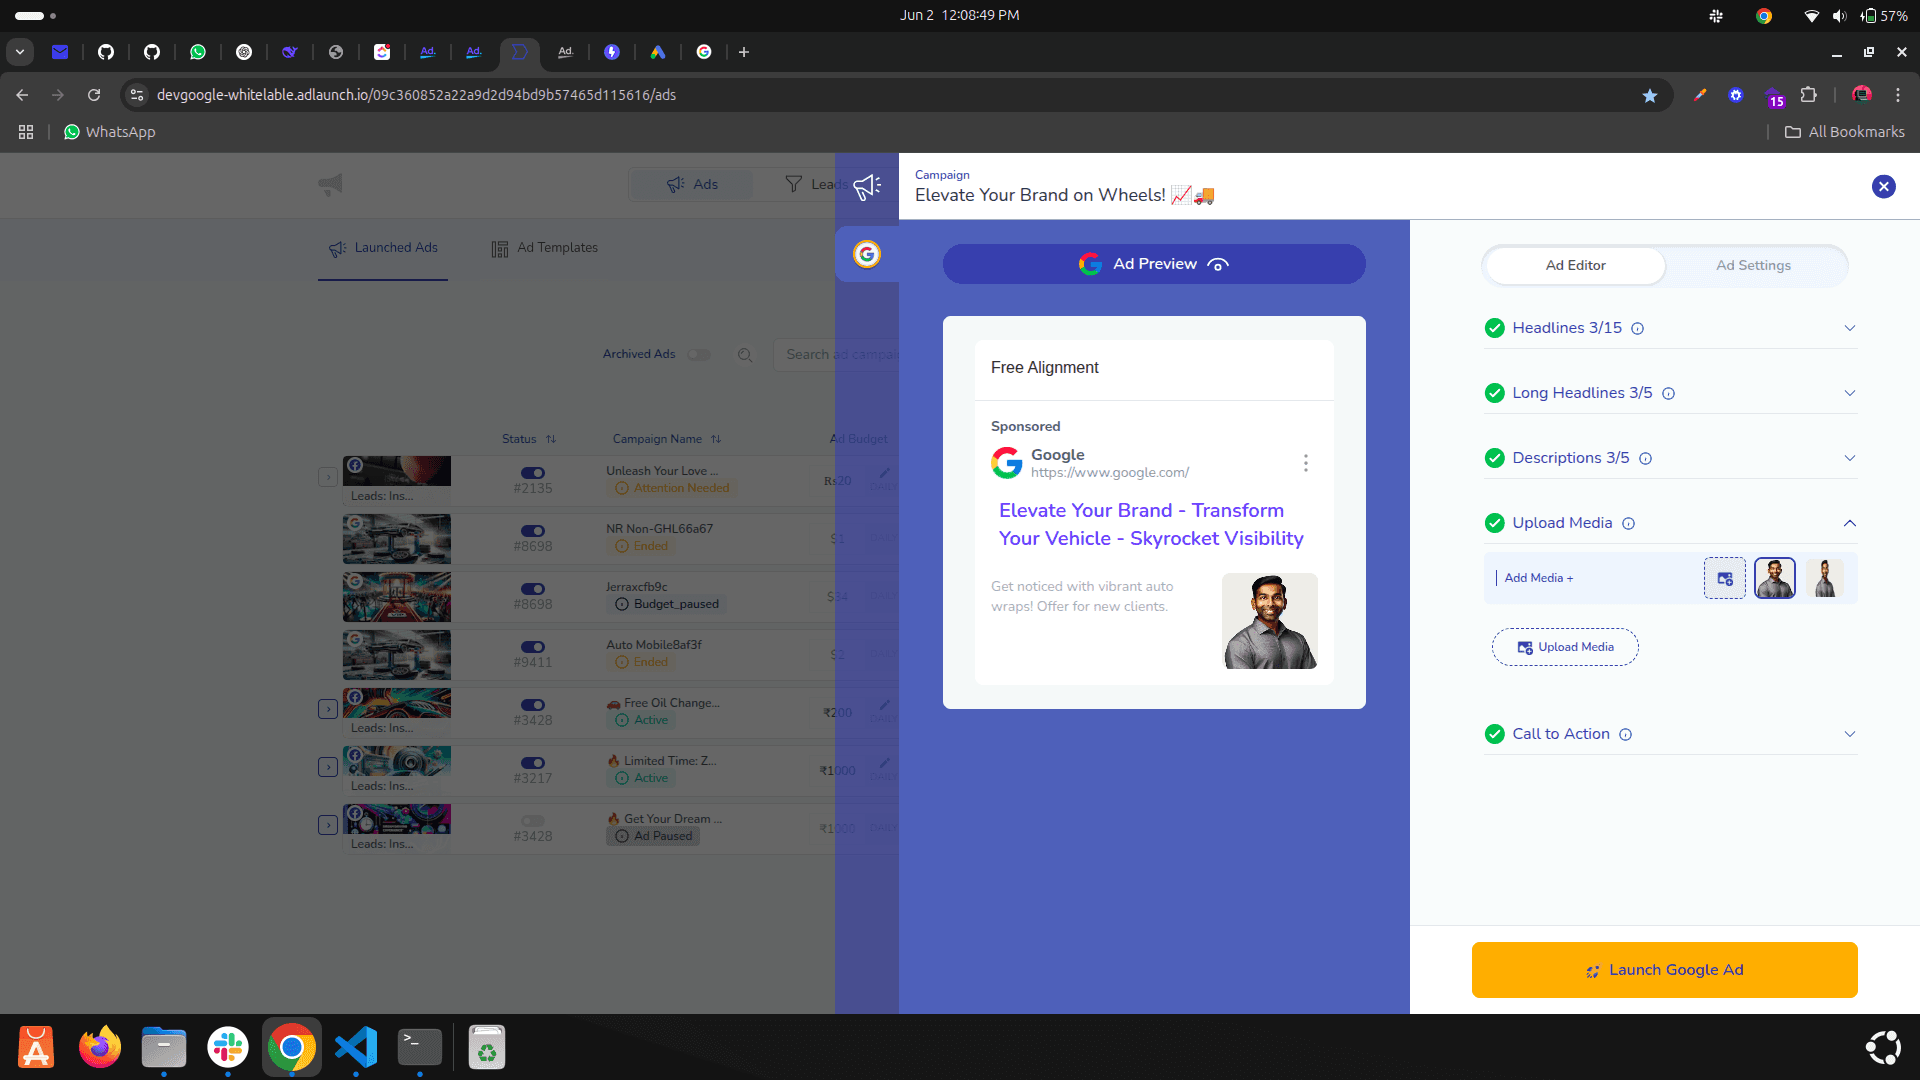Switch to the Ad Editor tab
The height and width of the screenshot is (1080, 1920).
(1576, 265)
